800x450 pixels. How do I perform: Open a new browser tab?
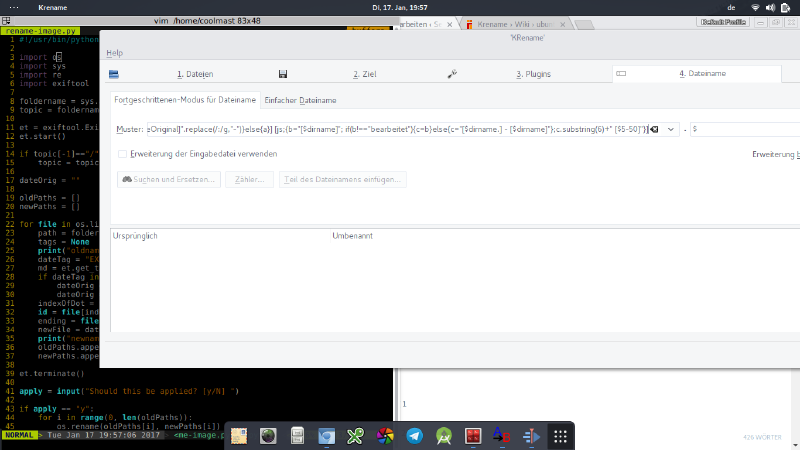584,24
